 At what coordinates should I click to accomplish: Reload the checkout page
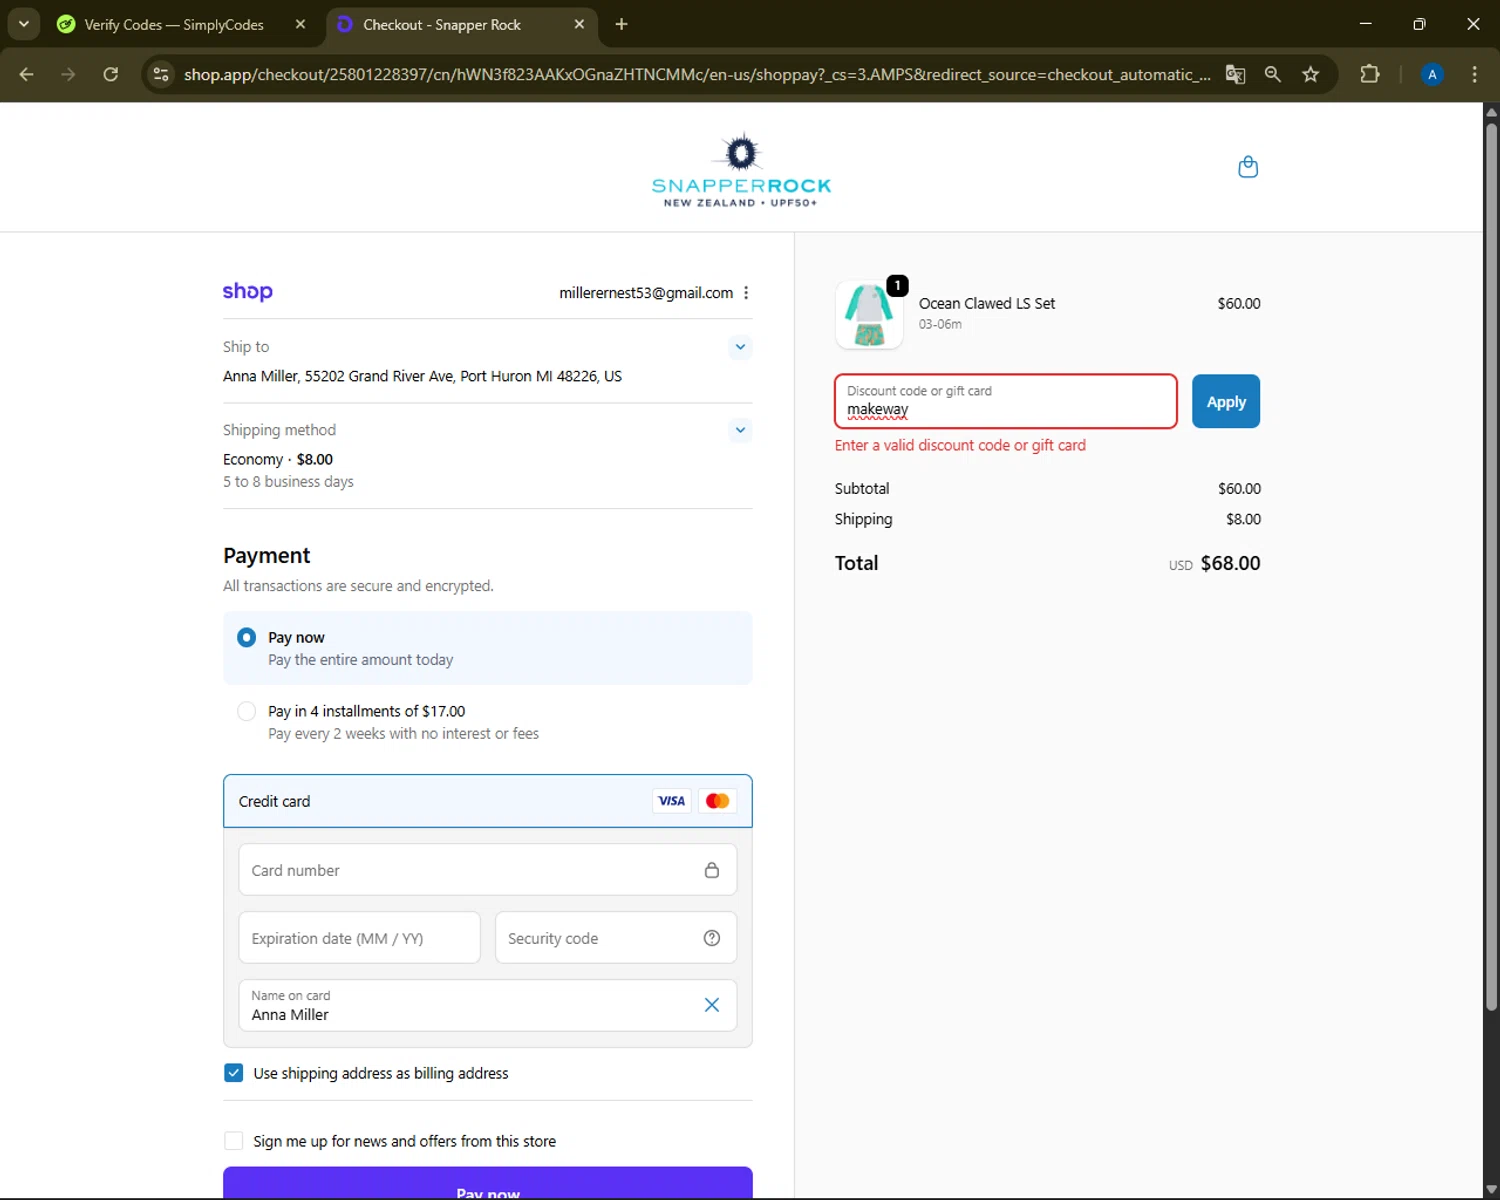[x=110, y=74]
